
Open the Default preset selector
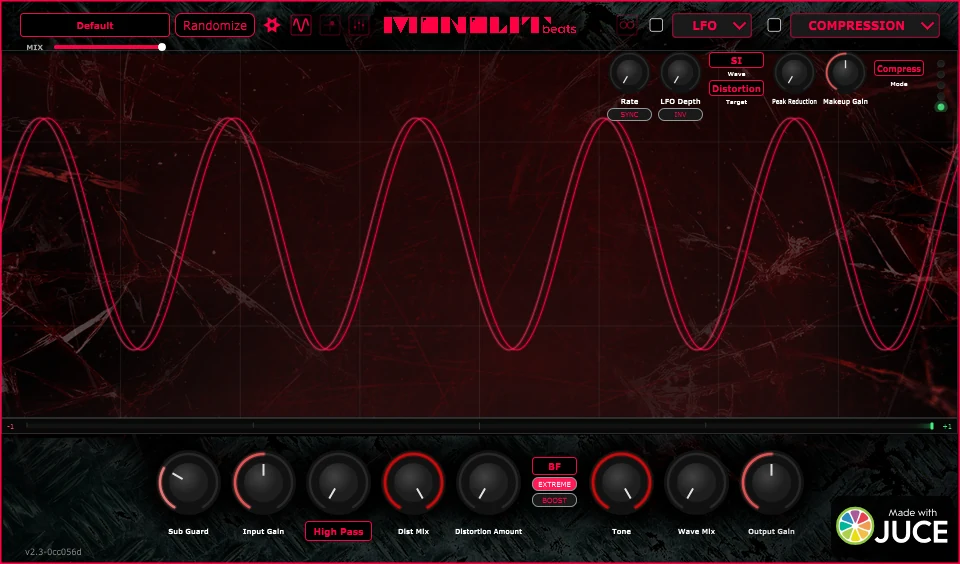[x=95, y=25]
